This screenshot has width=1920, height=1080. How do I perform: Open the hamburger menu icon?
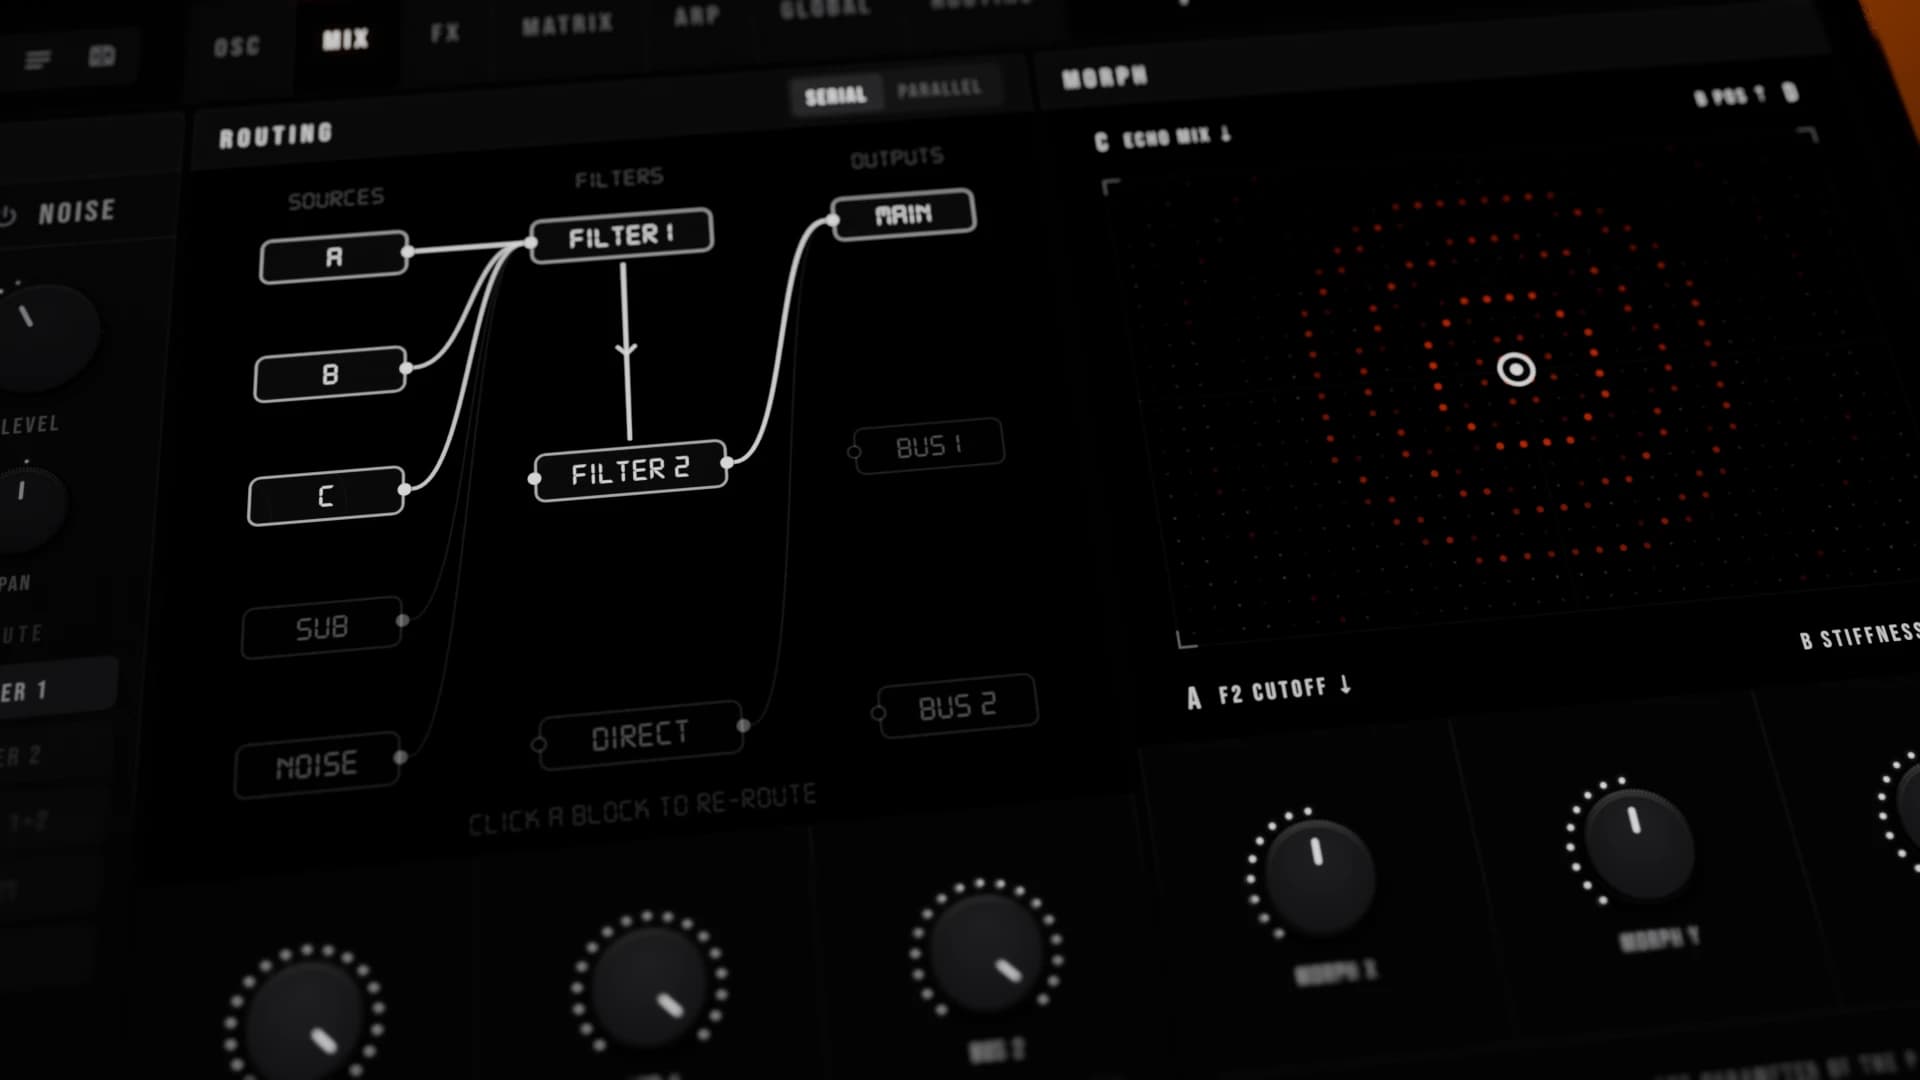[38, 61]
